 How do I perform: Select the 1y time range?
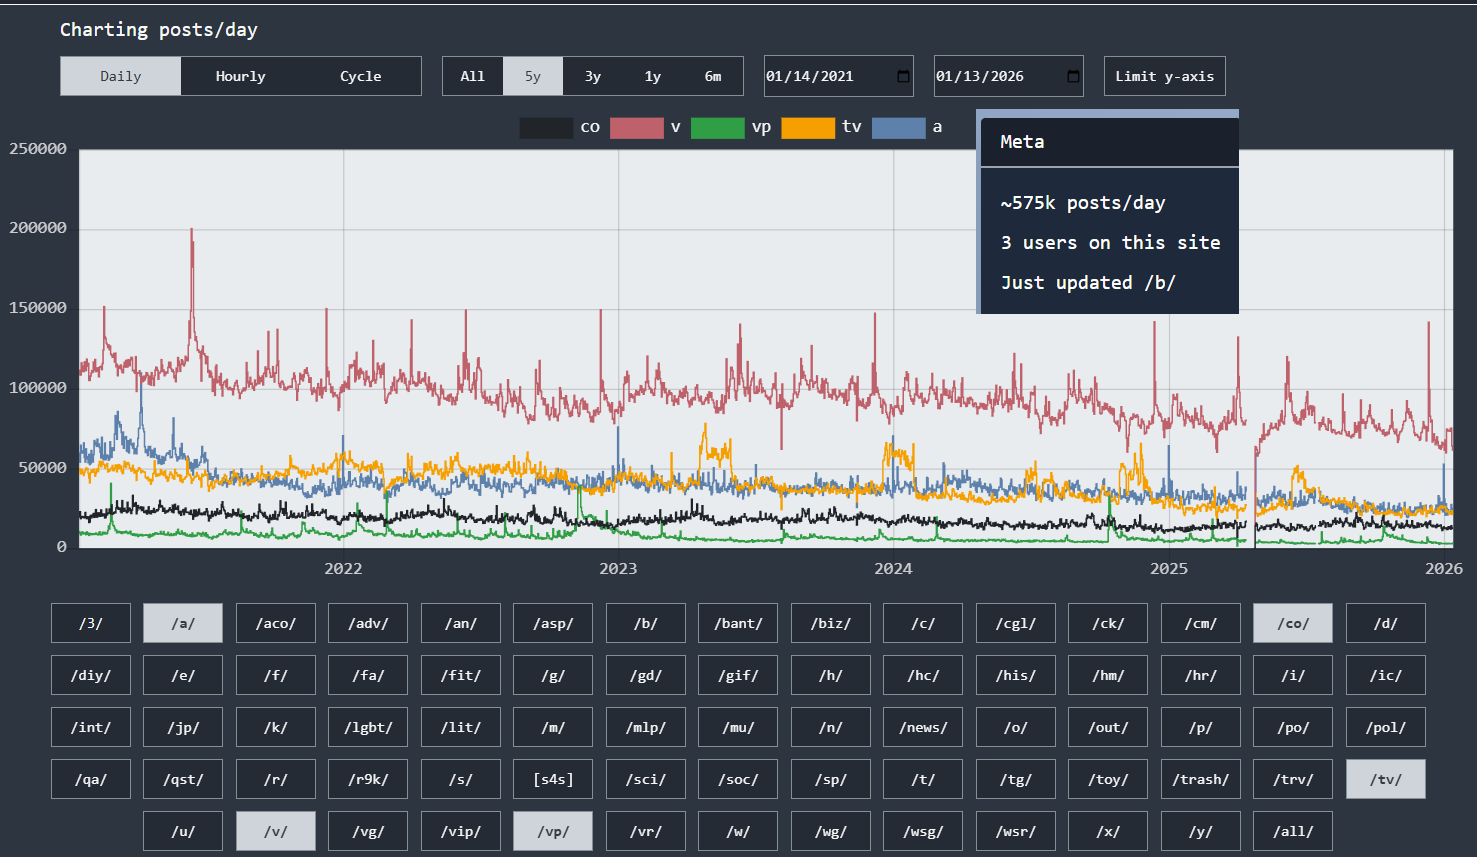653,76
